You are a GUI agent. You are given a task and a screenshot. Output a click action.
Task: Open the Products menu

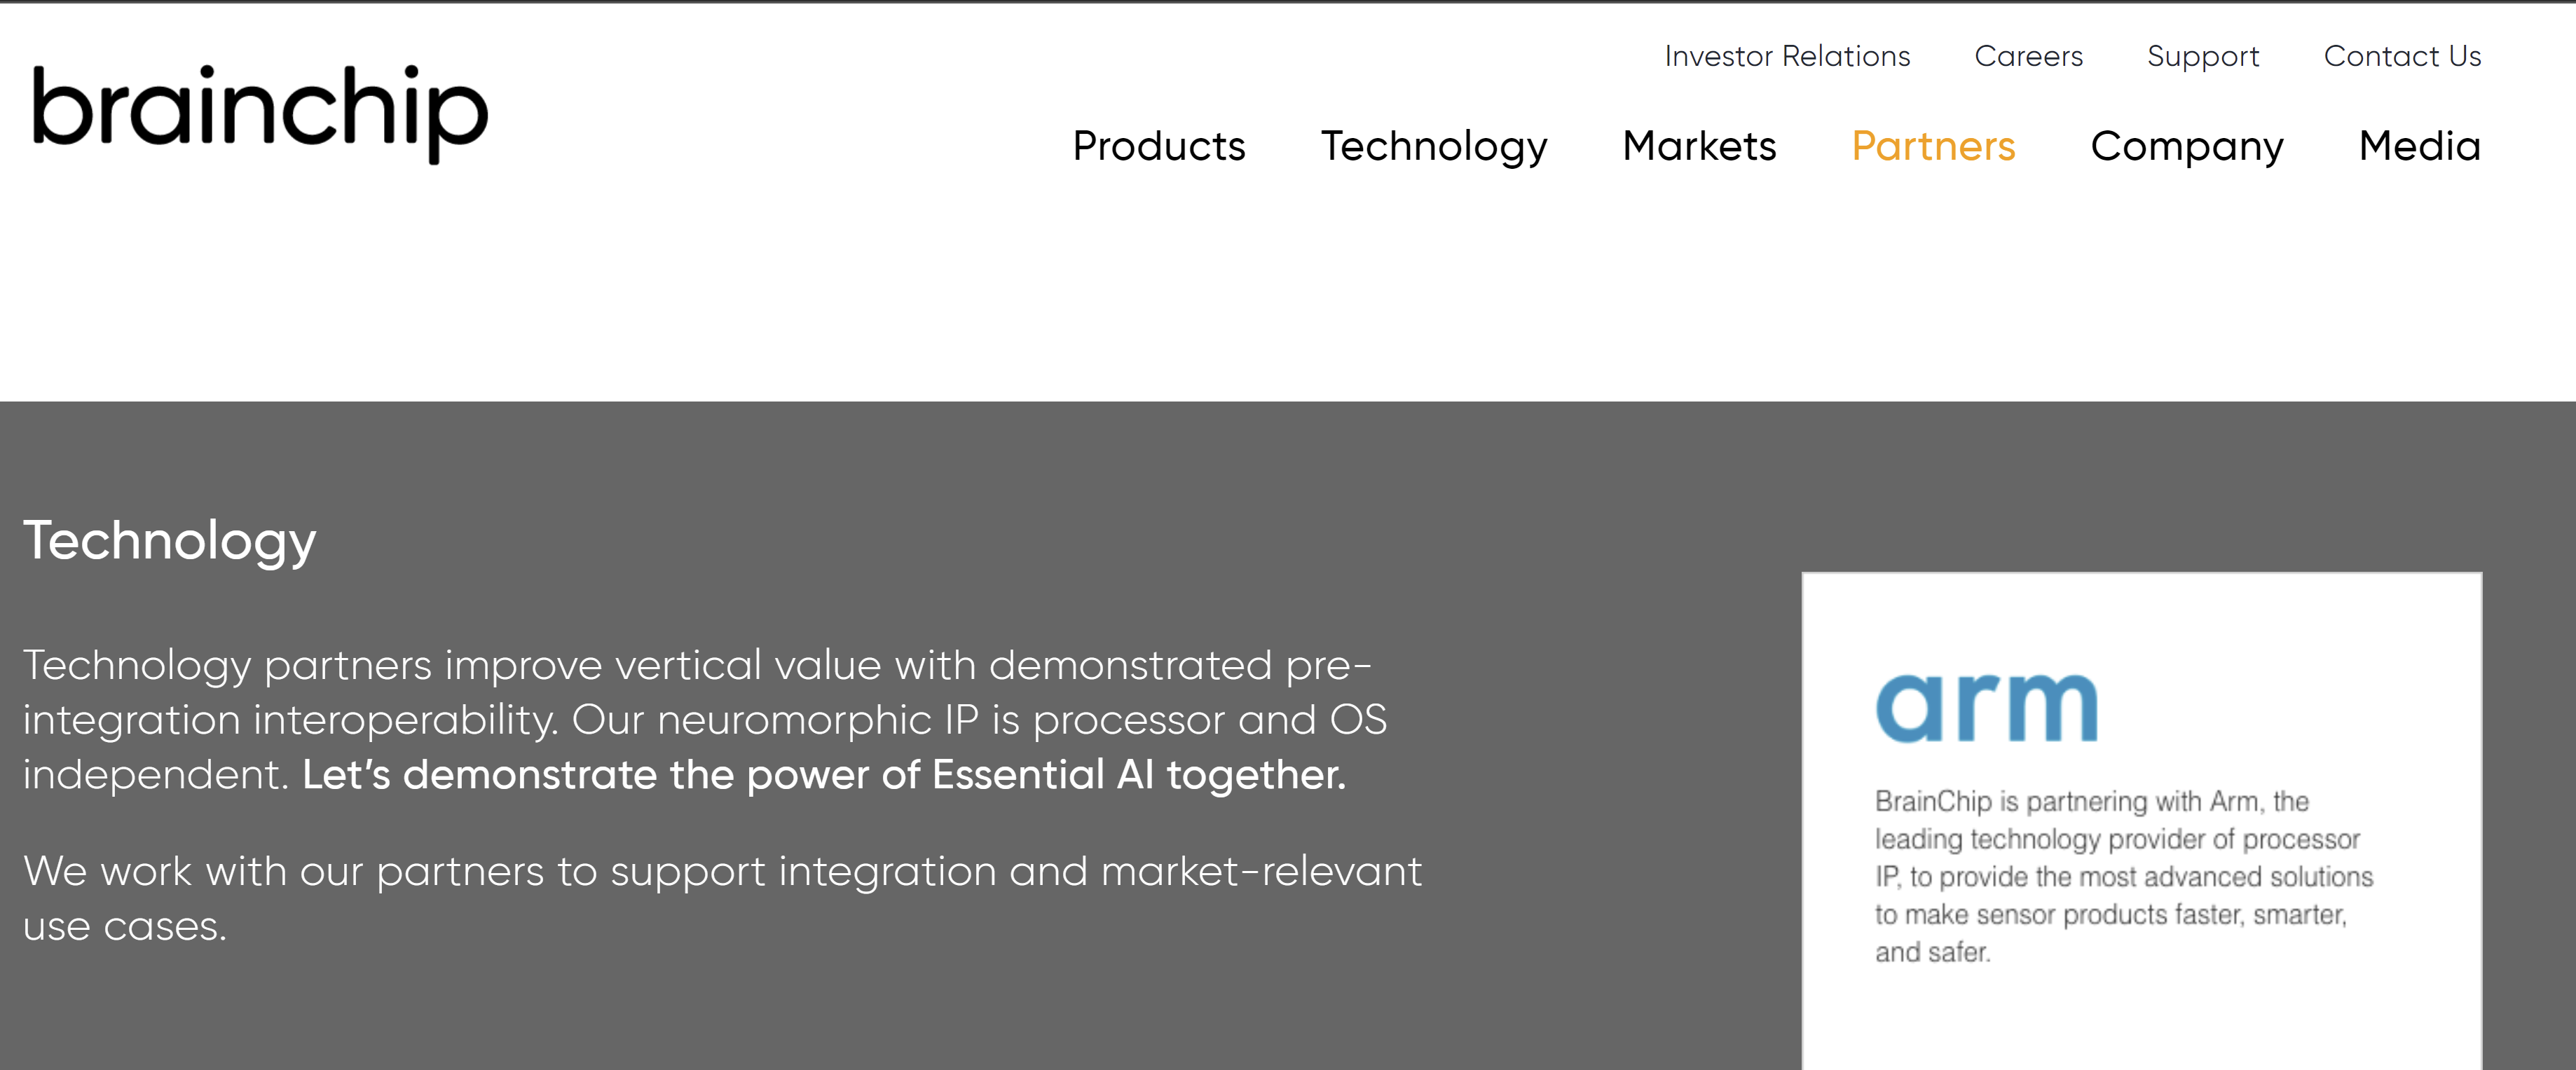coord(1159,146)
